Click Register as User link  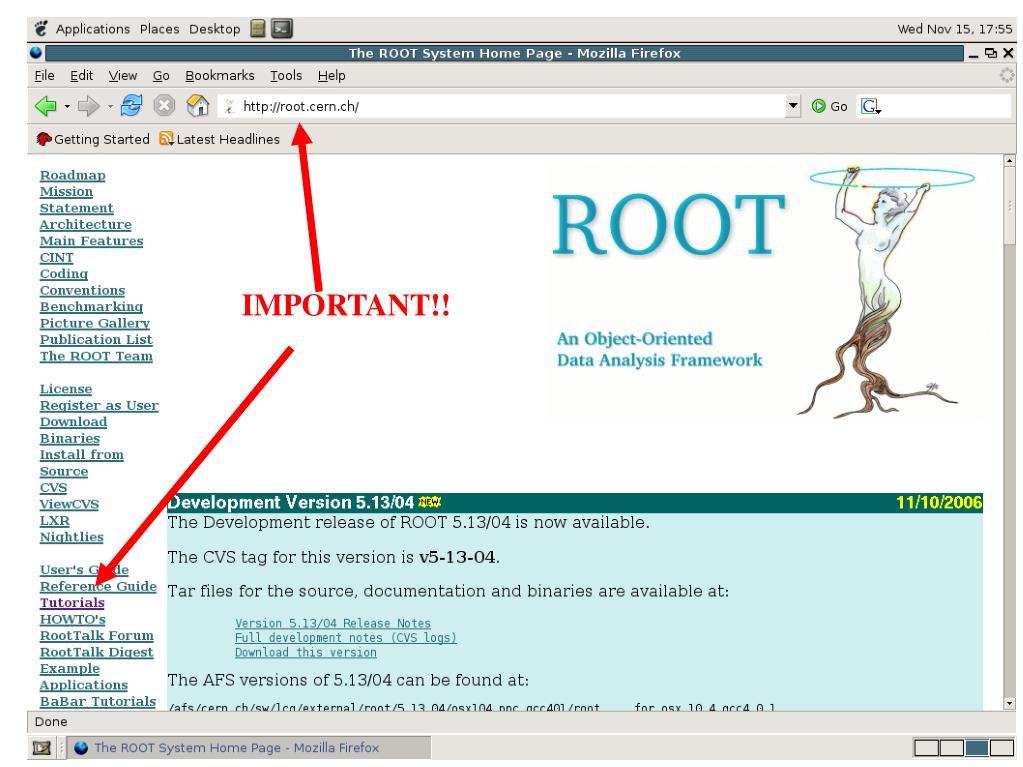click(x=99, y=405)
